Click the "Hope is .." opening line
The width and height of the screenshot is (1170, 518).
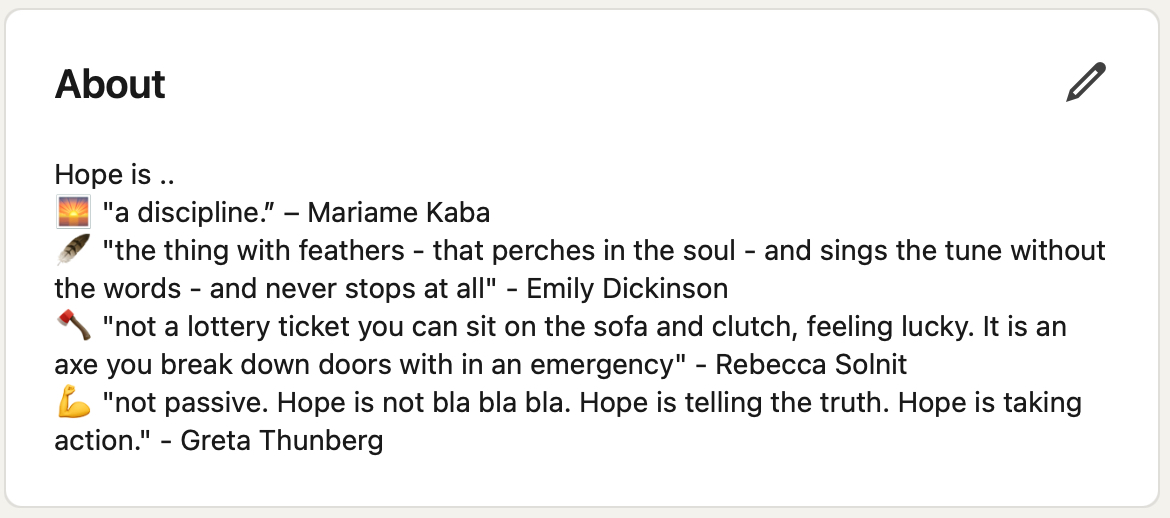click(115, 175)
